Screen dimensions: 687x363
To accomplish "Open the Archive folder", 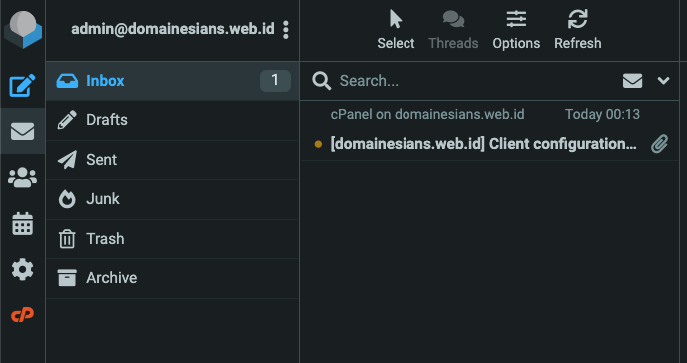I will click(x=173, y=278).
